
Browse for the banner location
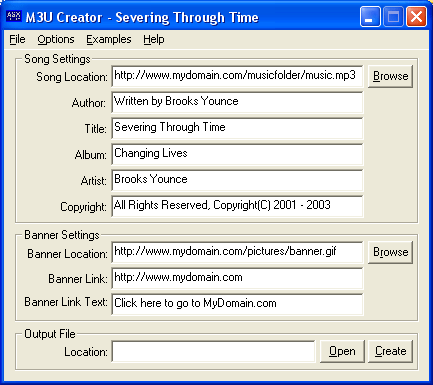pyautogui.click(x=390, y=252)
